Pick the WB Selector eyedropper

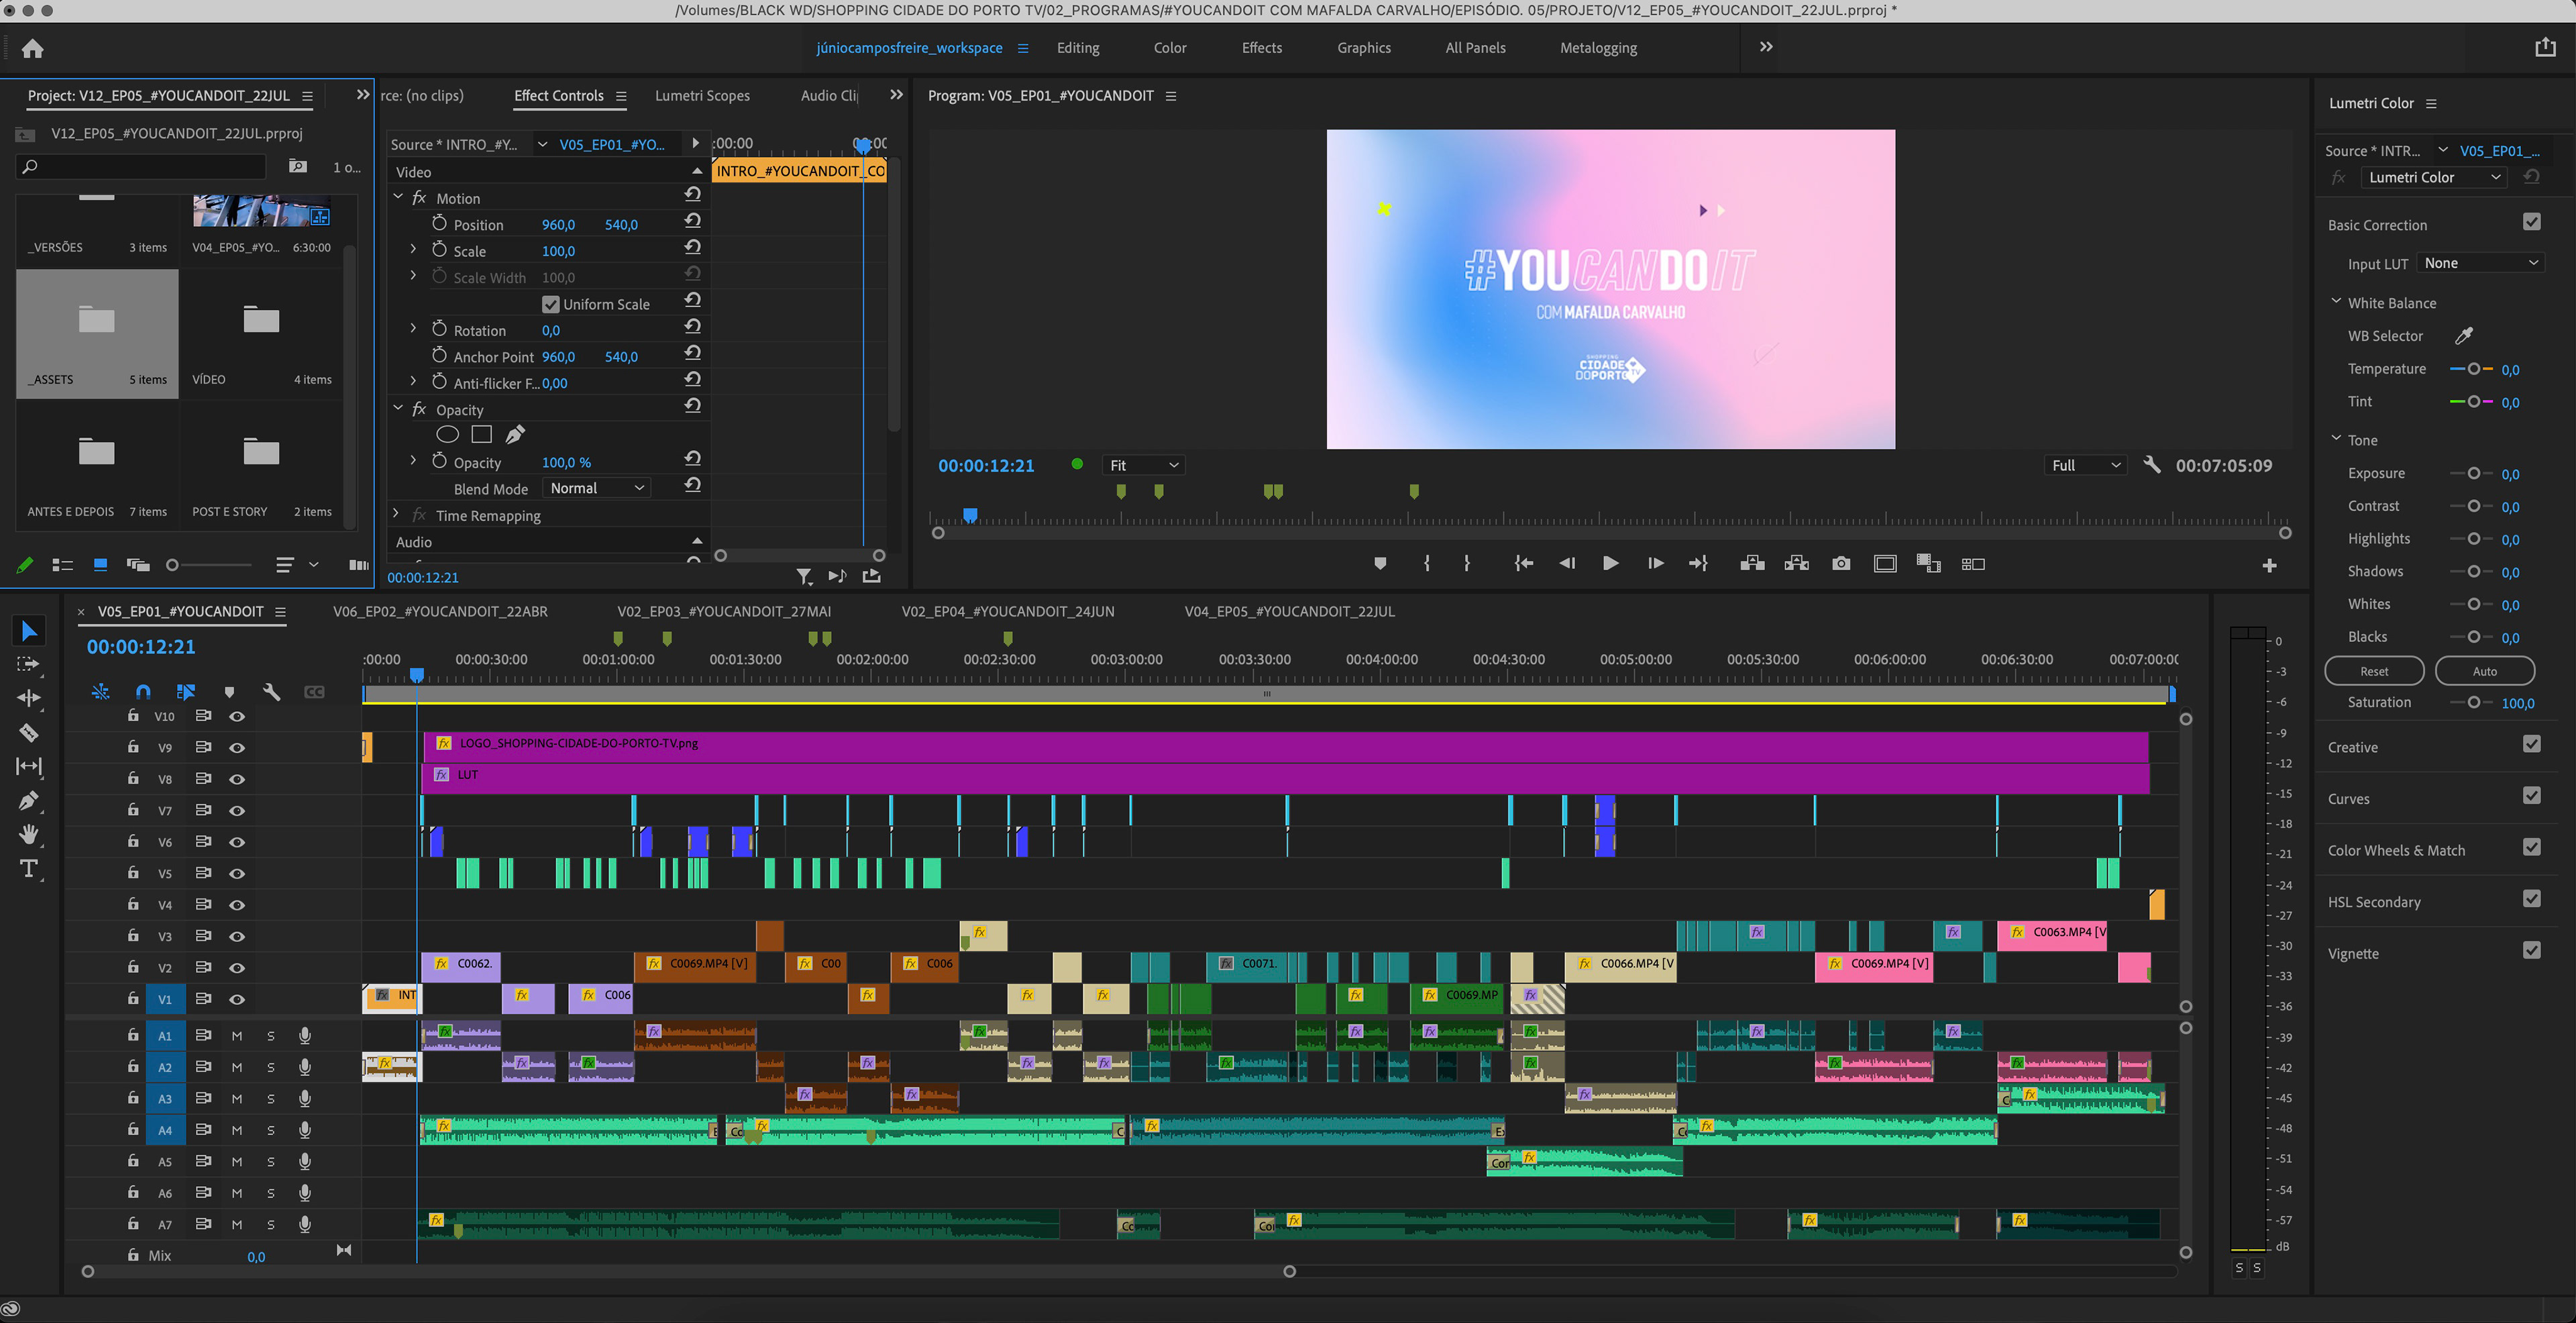click(2464, 336)
